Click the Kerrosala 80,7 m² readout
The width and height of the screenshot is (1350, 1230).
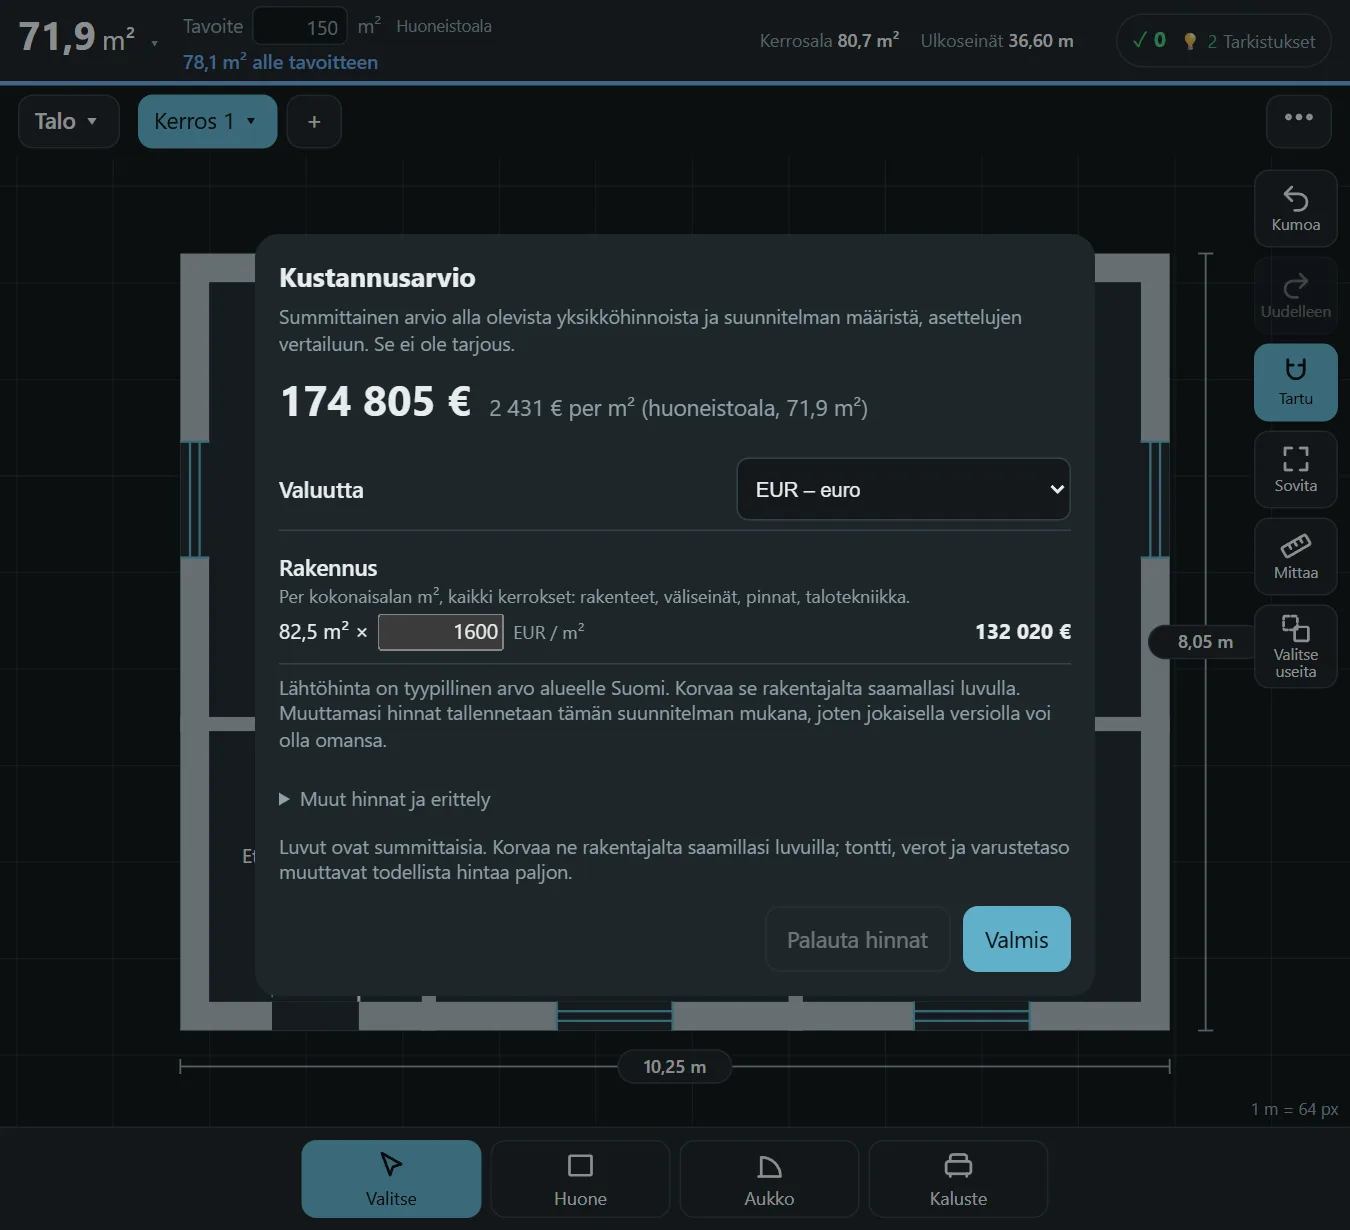[x=829, y=41]
